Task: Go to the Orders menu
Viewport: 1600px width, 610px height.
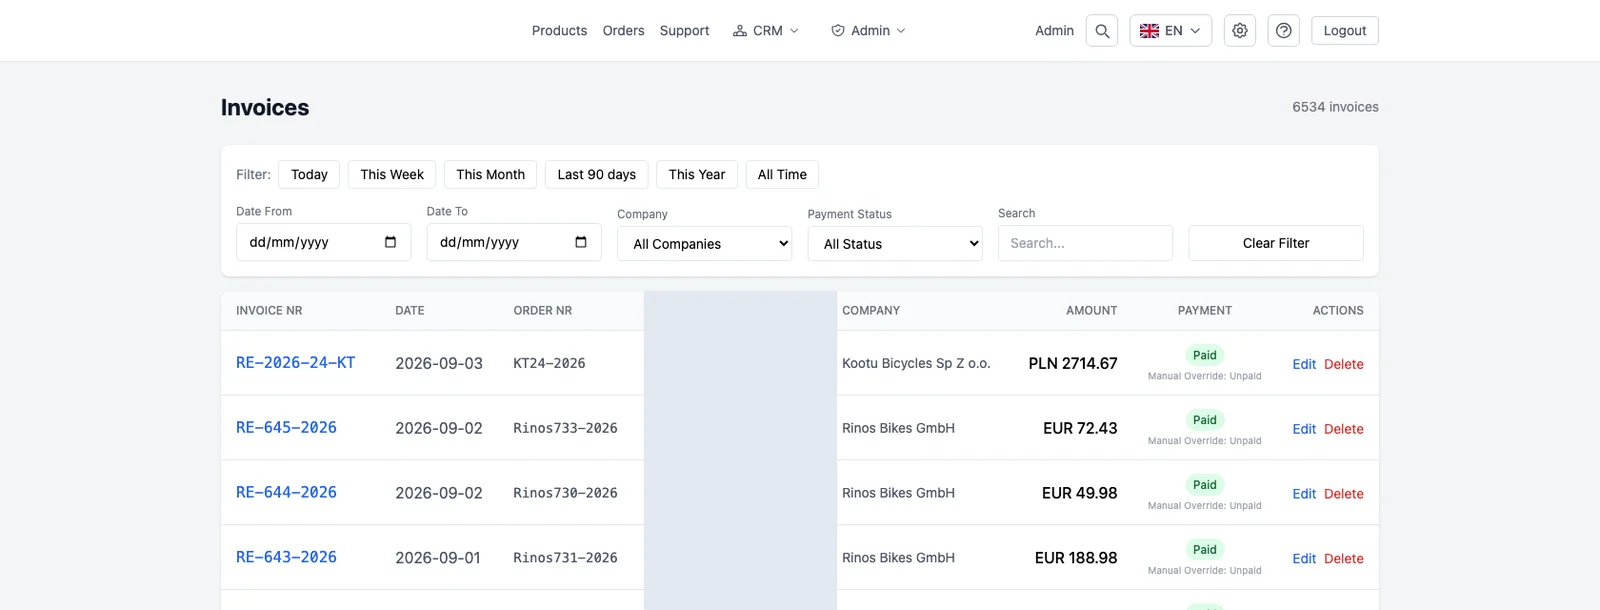Action: [623, 31]
